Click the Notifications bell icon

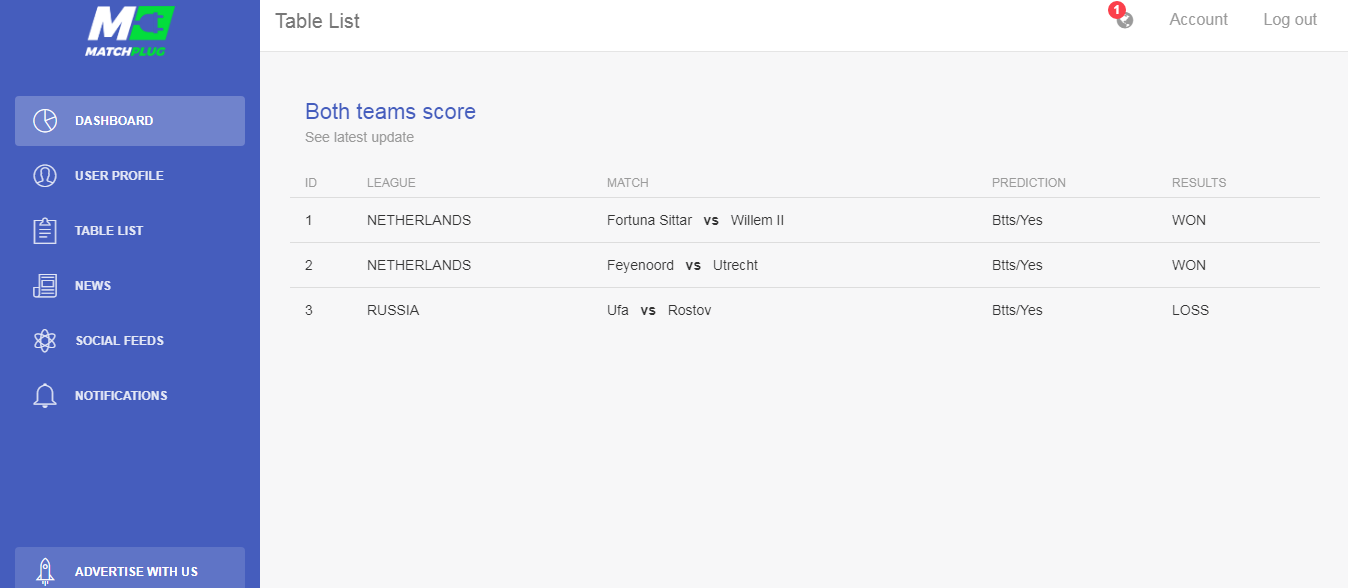coord(45,396)
